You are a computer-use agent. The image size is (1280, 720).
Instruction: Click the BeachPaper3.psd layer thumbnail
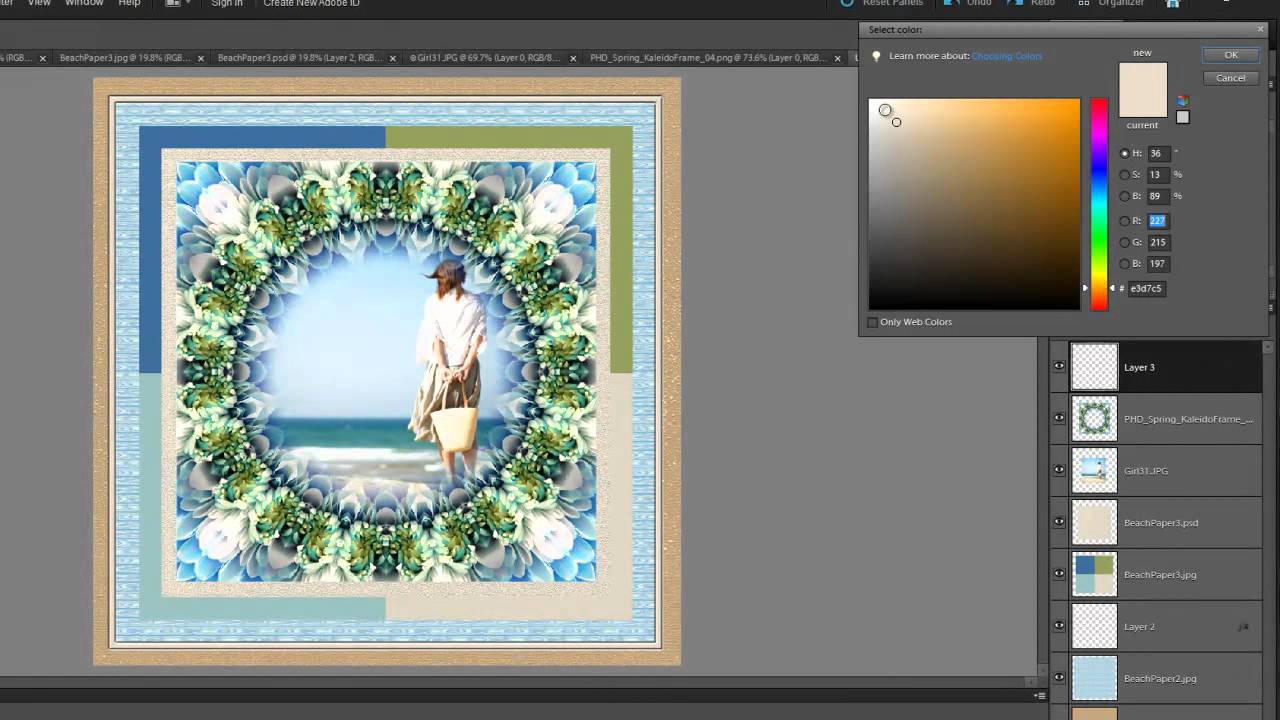(x=1094, y=523)
